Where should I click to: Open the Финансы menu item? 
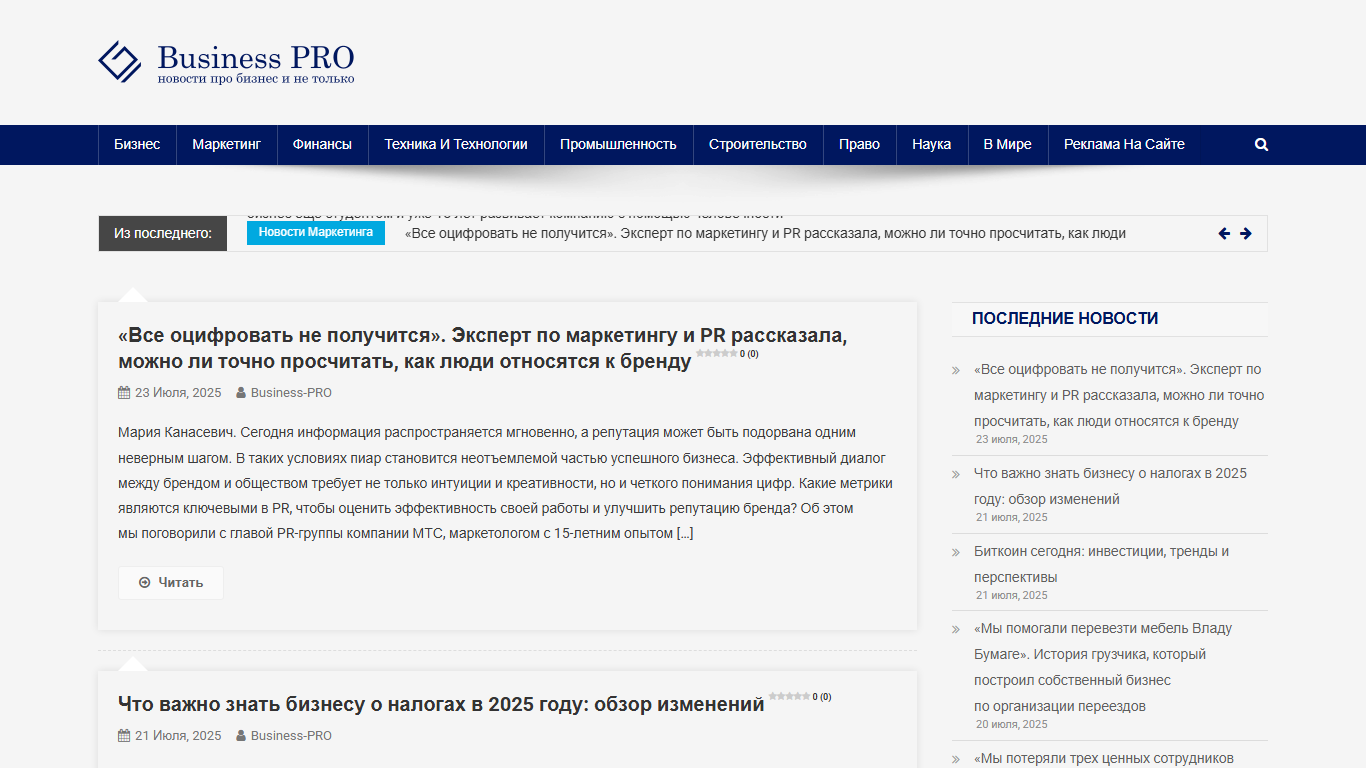[322, 145]
